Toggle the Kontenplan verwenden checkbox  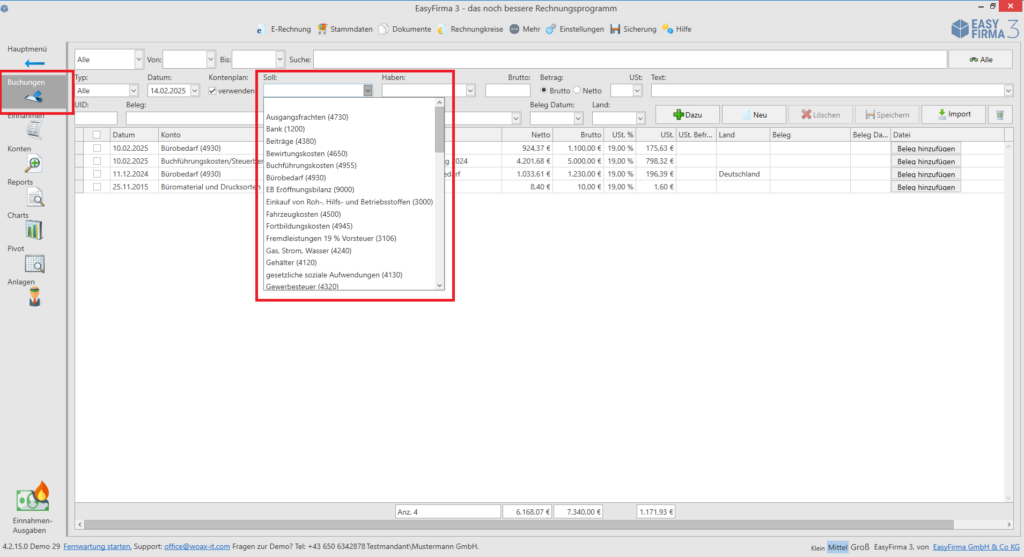(212, 91)
